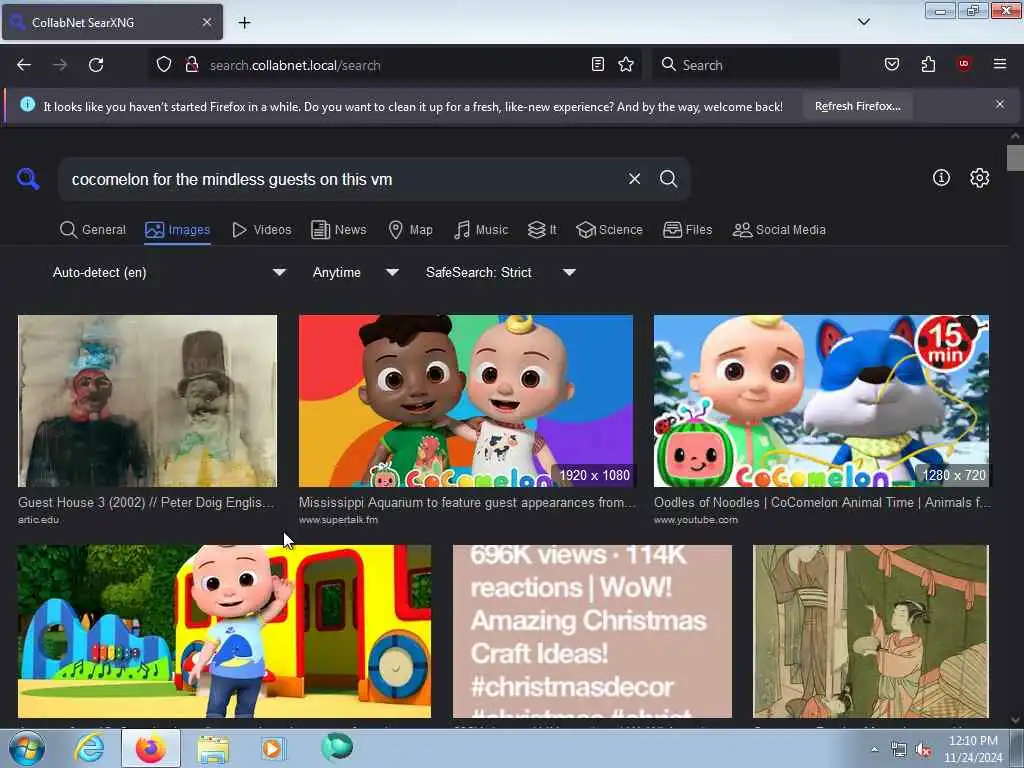The height and width of the screenshot is (768, 1024).
Task: Open a new tab with the plus icon
Action: coord(244,23)
